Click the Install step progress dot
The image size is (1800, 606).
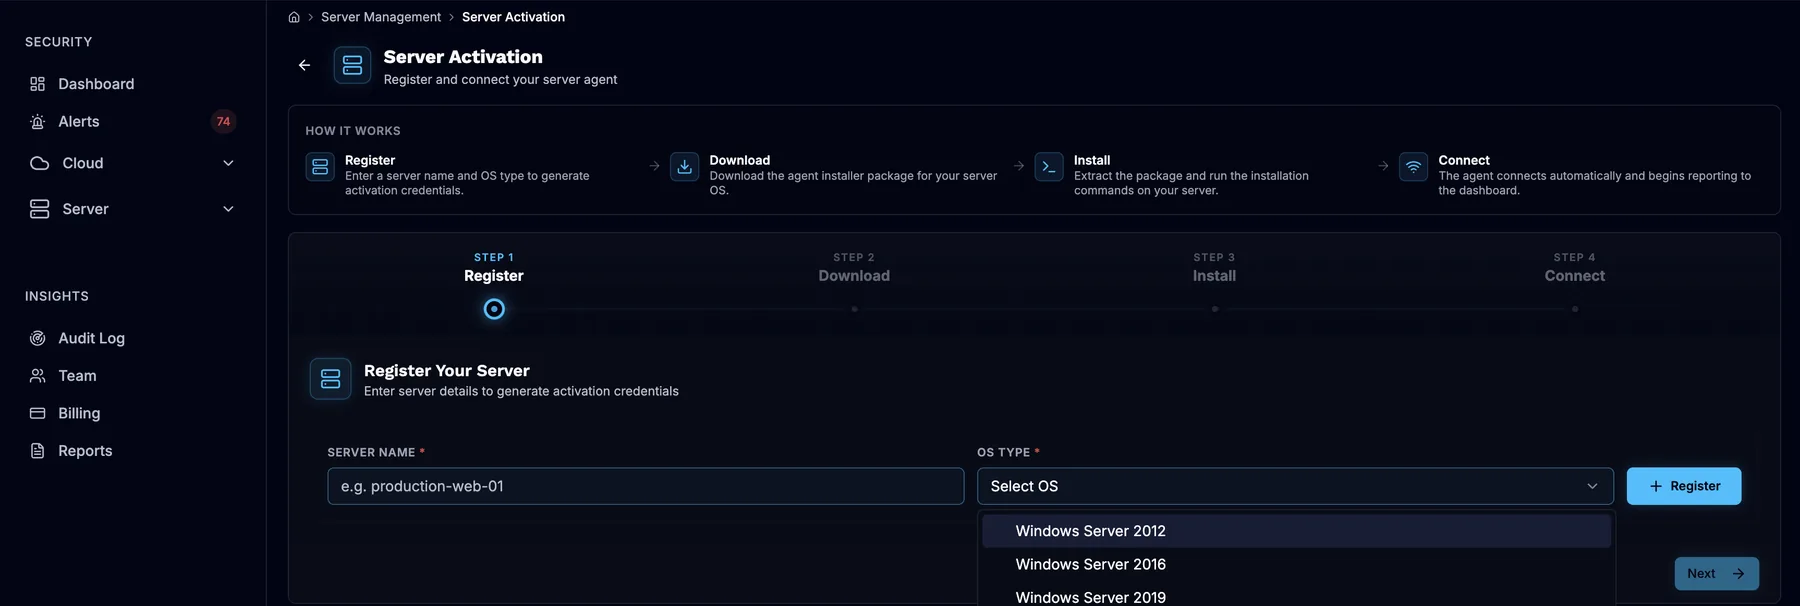click(1215, 309)
